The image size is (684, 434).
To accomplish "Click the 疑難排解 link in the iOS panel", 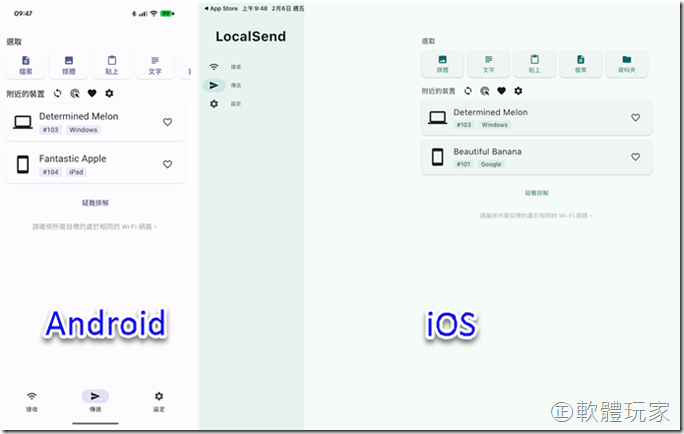I will (536, 192).
